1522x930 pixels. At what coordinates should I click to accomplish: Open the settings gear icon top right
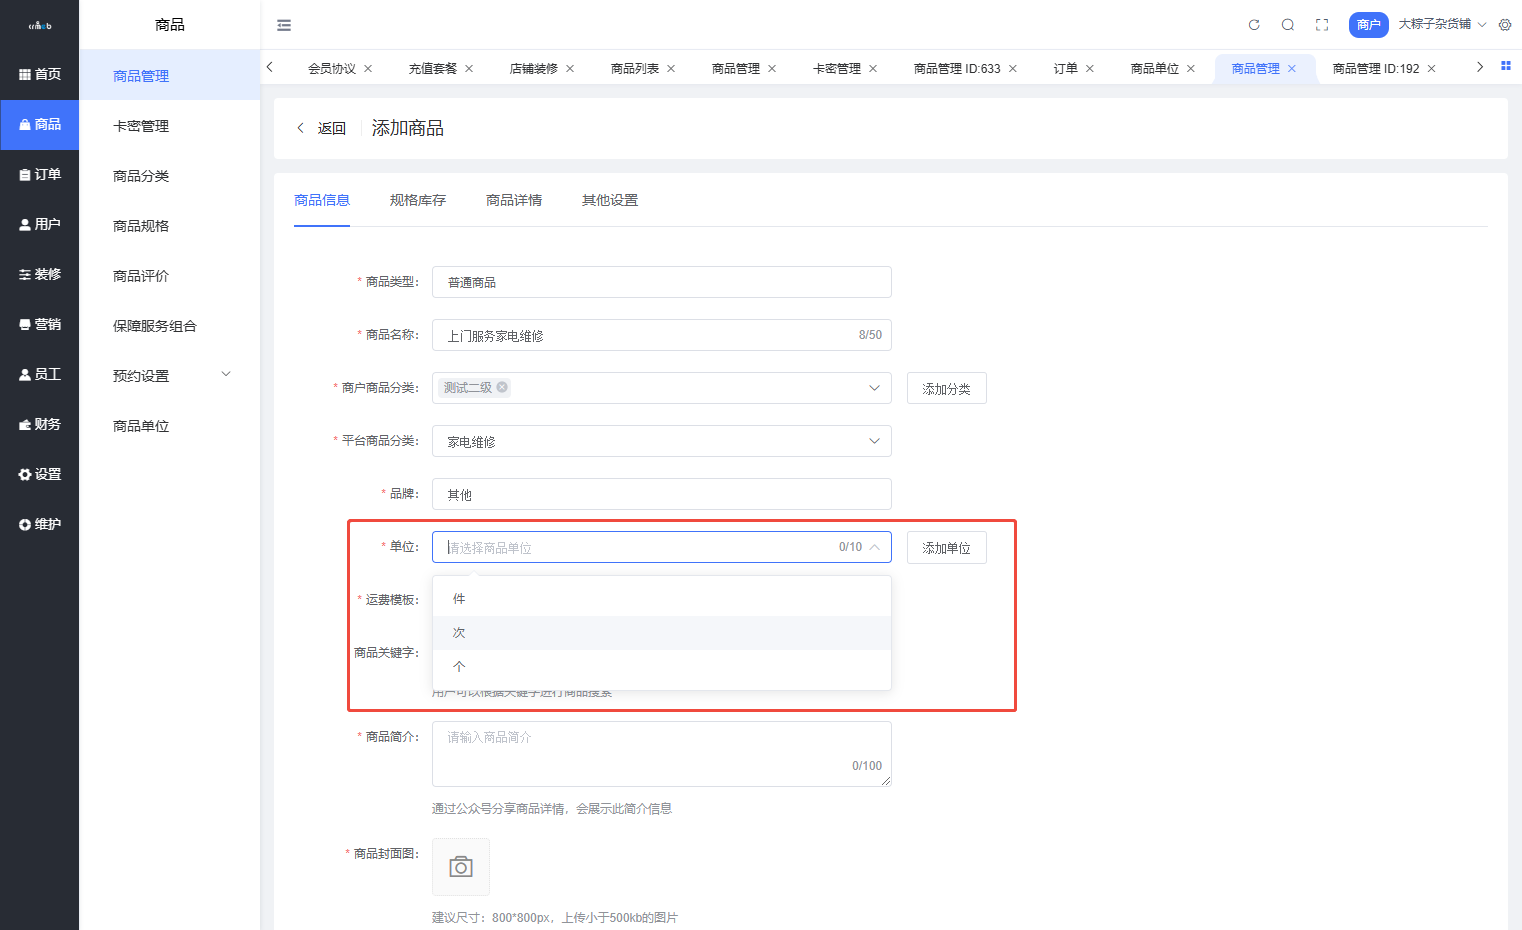click(1505, 25)
